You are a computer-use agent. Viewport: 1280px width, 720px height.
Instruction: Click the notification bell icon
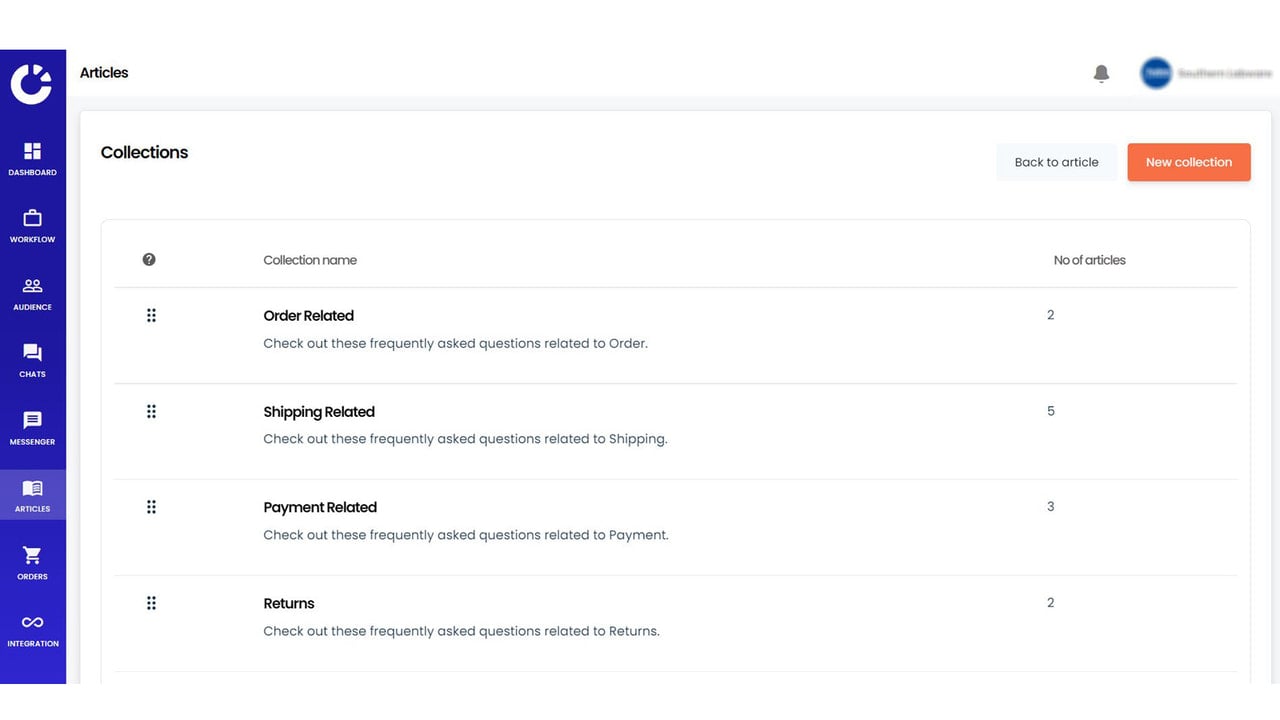click(x=1101, y=73)
